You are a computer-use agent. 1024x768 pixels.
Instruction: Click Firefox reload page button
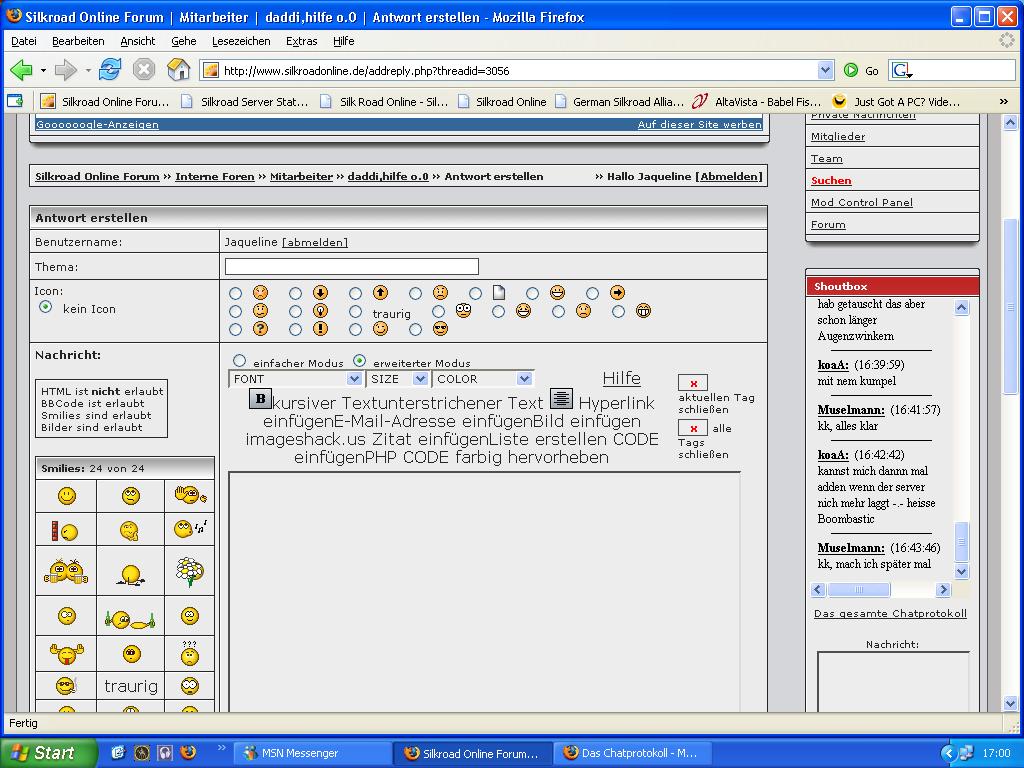[x=110, y=70]
